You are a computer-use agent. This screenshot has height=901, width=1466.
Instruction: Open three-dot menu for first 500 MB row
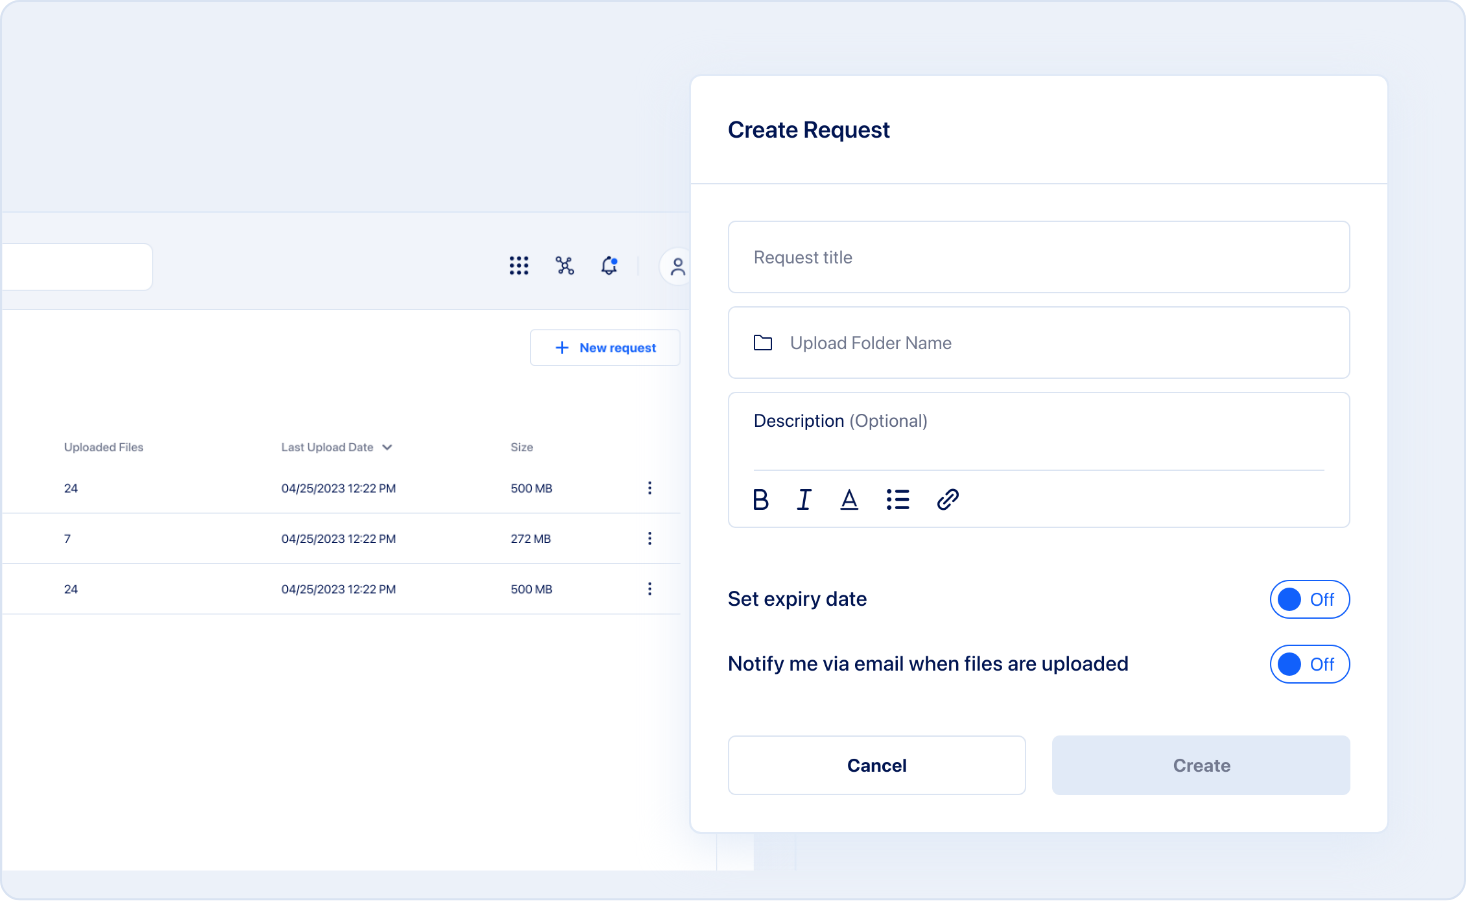pyautogui.click(x=649, y=488)
